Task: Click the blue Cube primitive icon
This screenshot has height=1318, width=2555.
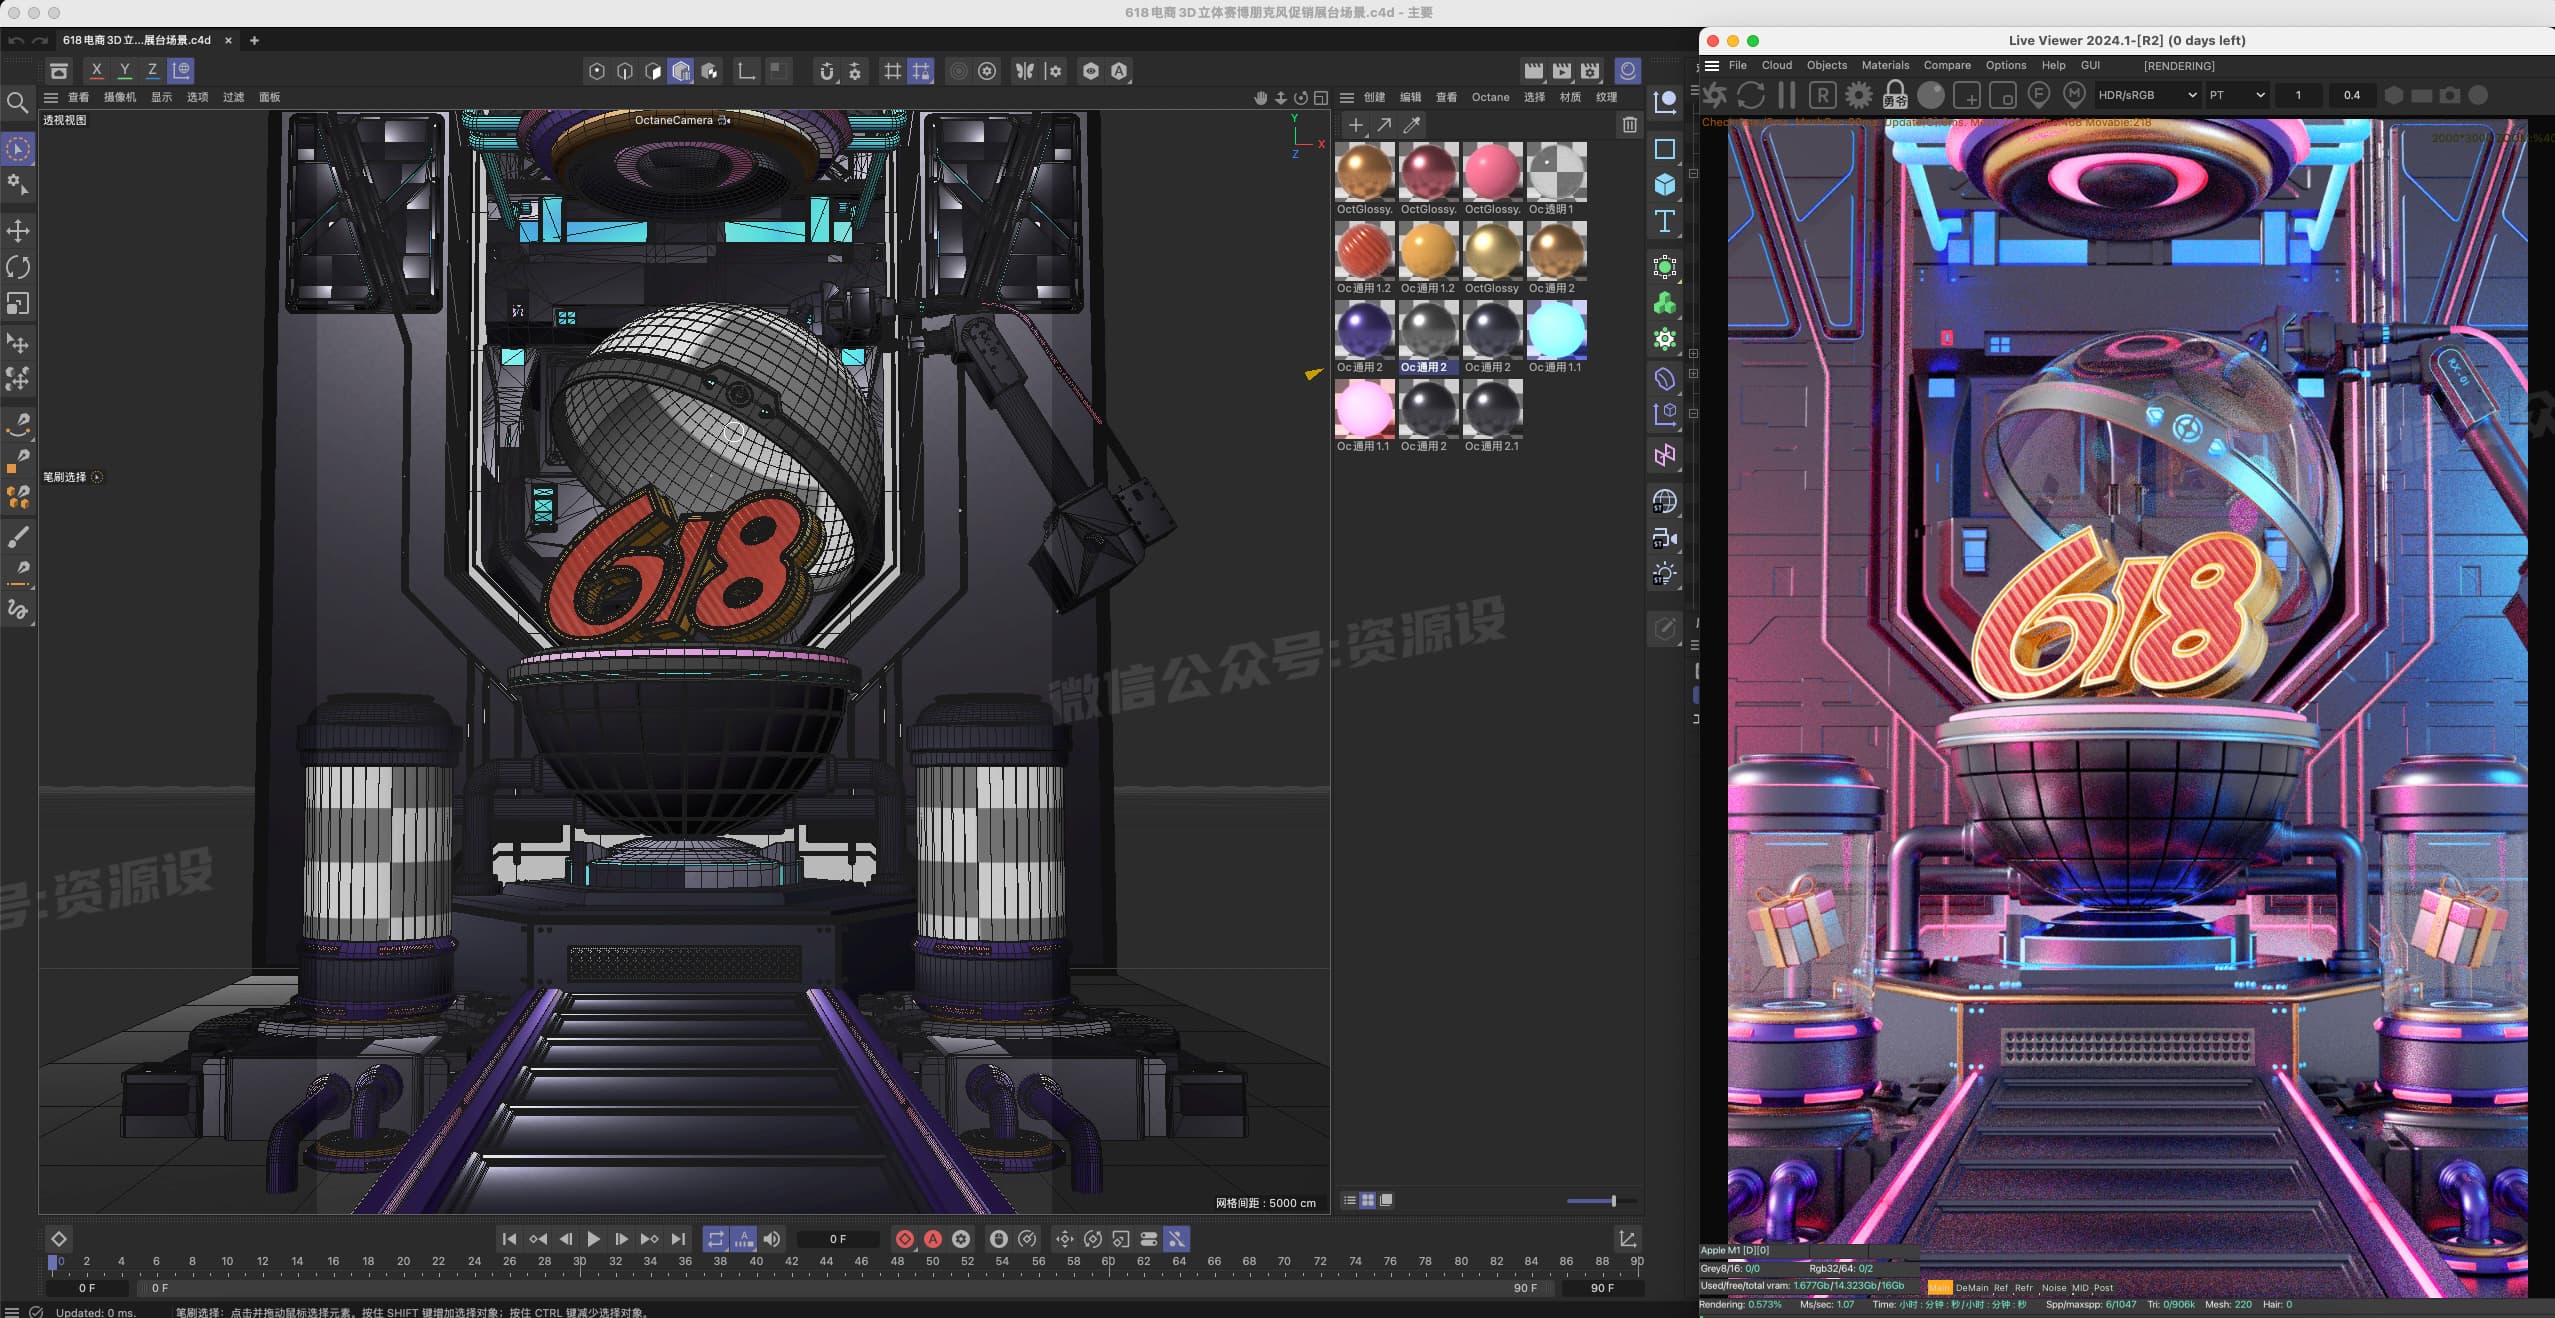Action: click(1664, 185)
